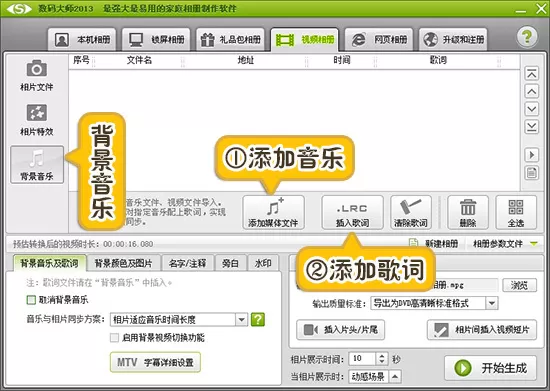This screenshot has width=550, height=391.
Task: Open 相片文件 camera sidebar item
Action: [36, 76]
